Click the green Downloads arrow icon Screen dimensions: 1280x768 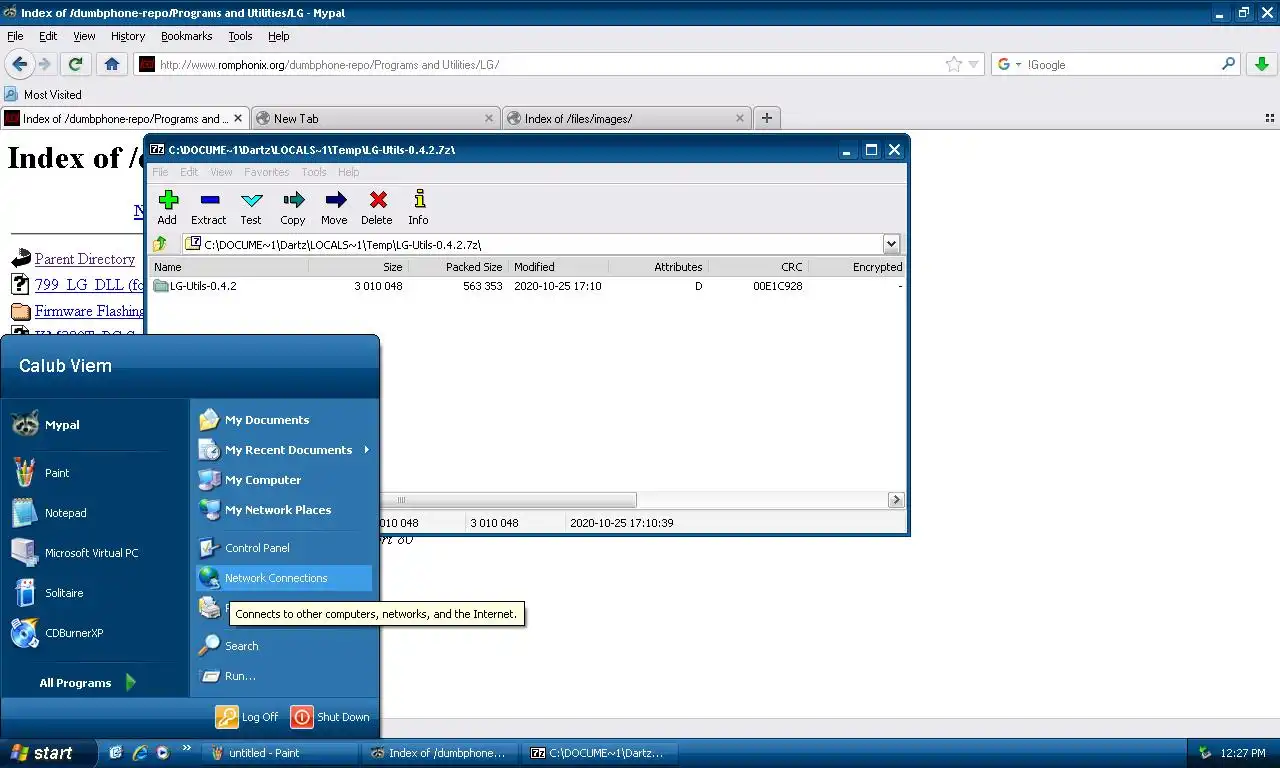1262,64
